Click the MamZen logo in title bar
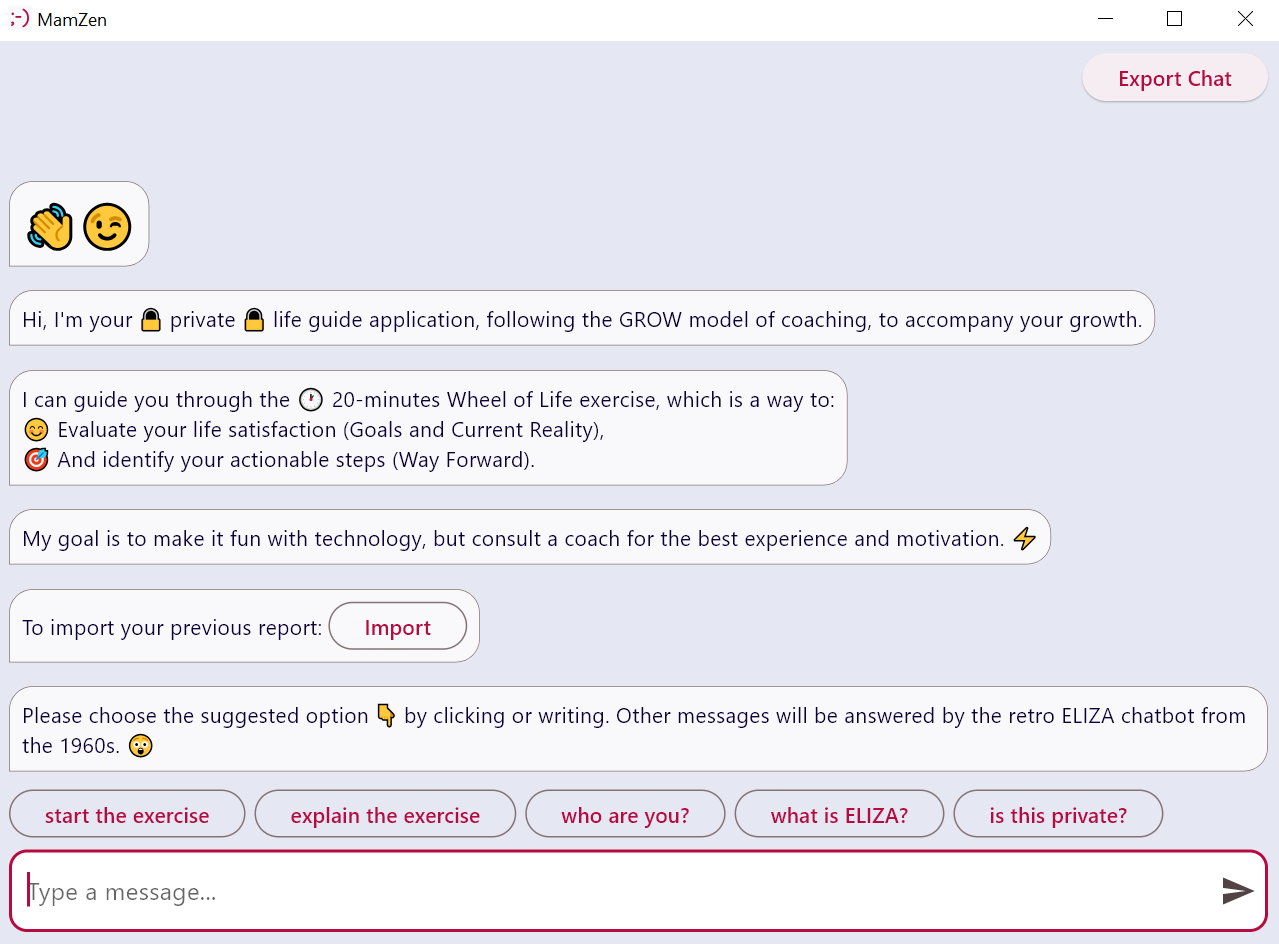 tap(19, 19)
